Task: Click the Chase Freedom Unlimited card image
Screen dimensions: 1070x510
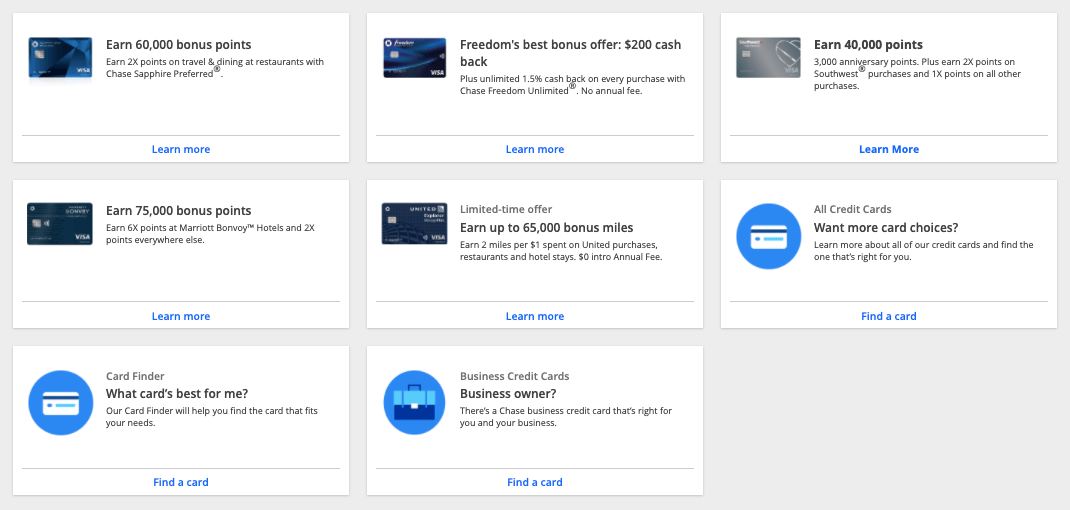Action: [414, 57]
